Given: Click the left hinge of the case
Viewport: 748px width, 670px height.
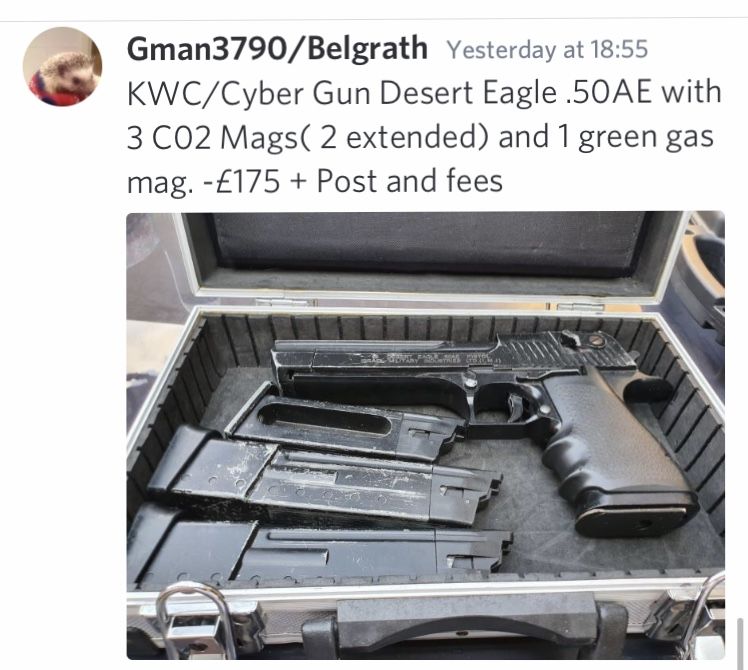Looking at the screenshot, I should [285, 303].
